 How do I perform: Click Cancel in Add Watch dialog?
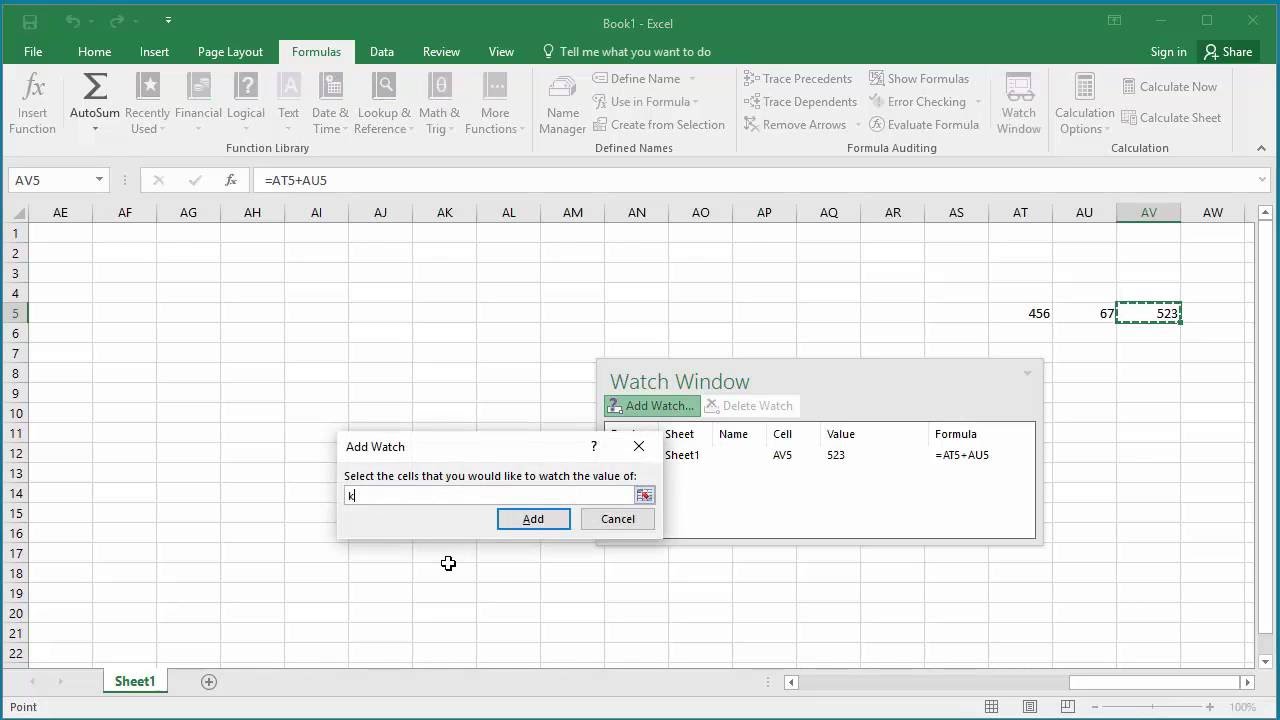(618, 519)
